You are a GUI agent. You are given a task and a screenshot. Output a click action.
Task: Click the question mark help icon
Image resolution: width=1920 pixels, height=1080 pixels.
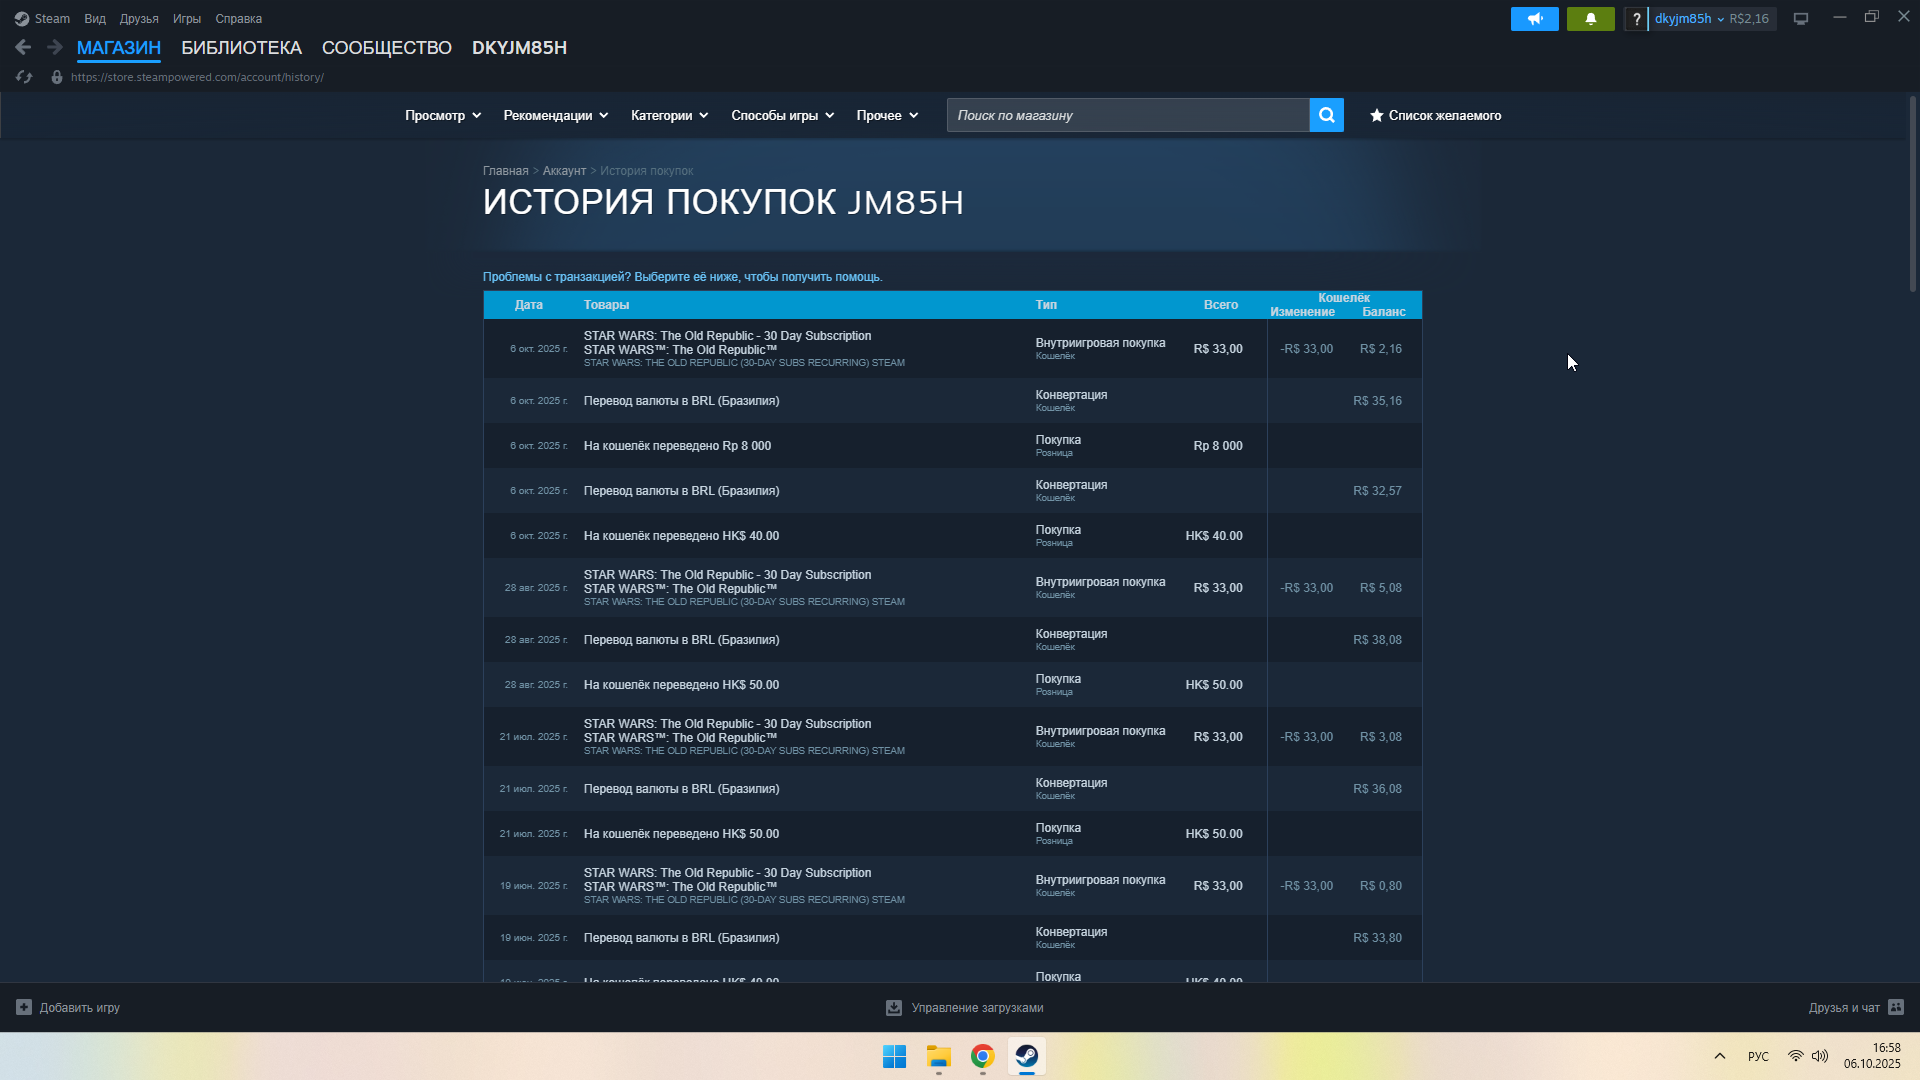1636,19
